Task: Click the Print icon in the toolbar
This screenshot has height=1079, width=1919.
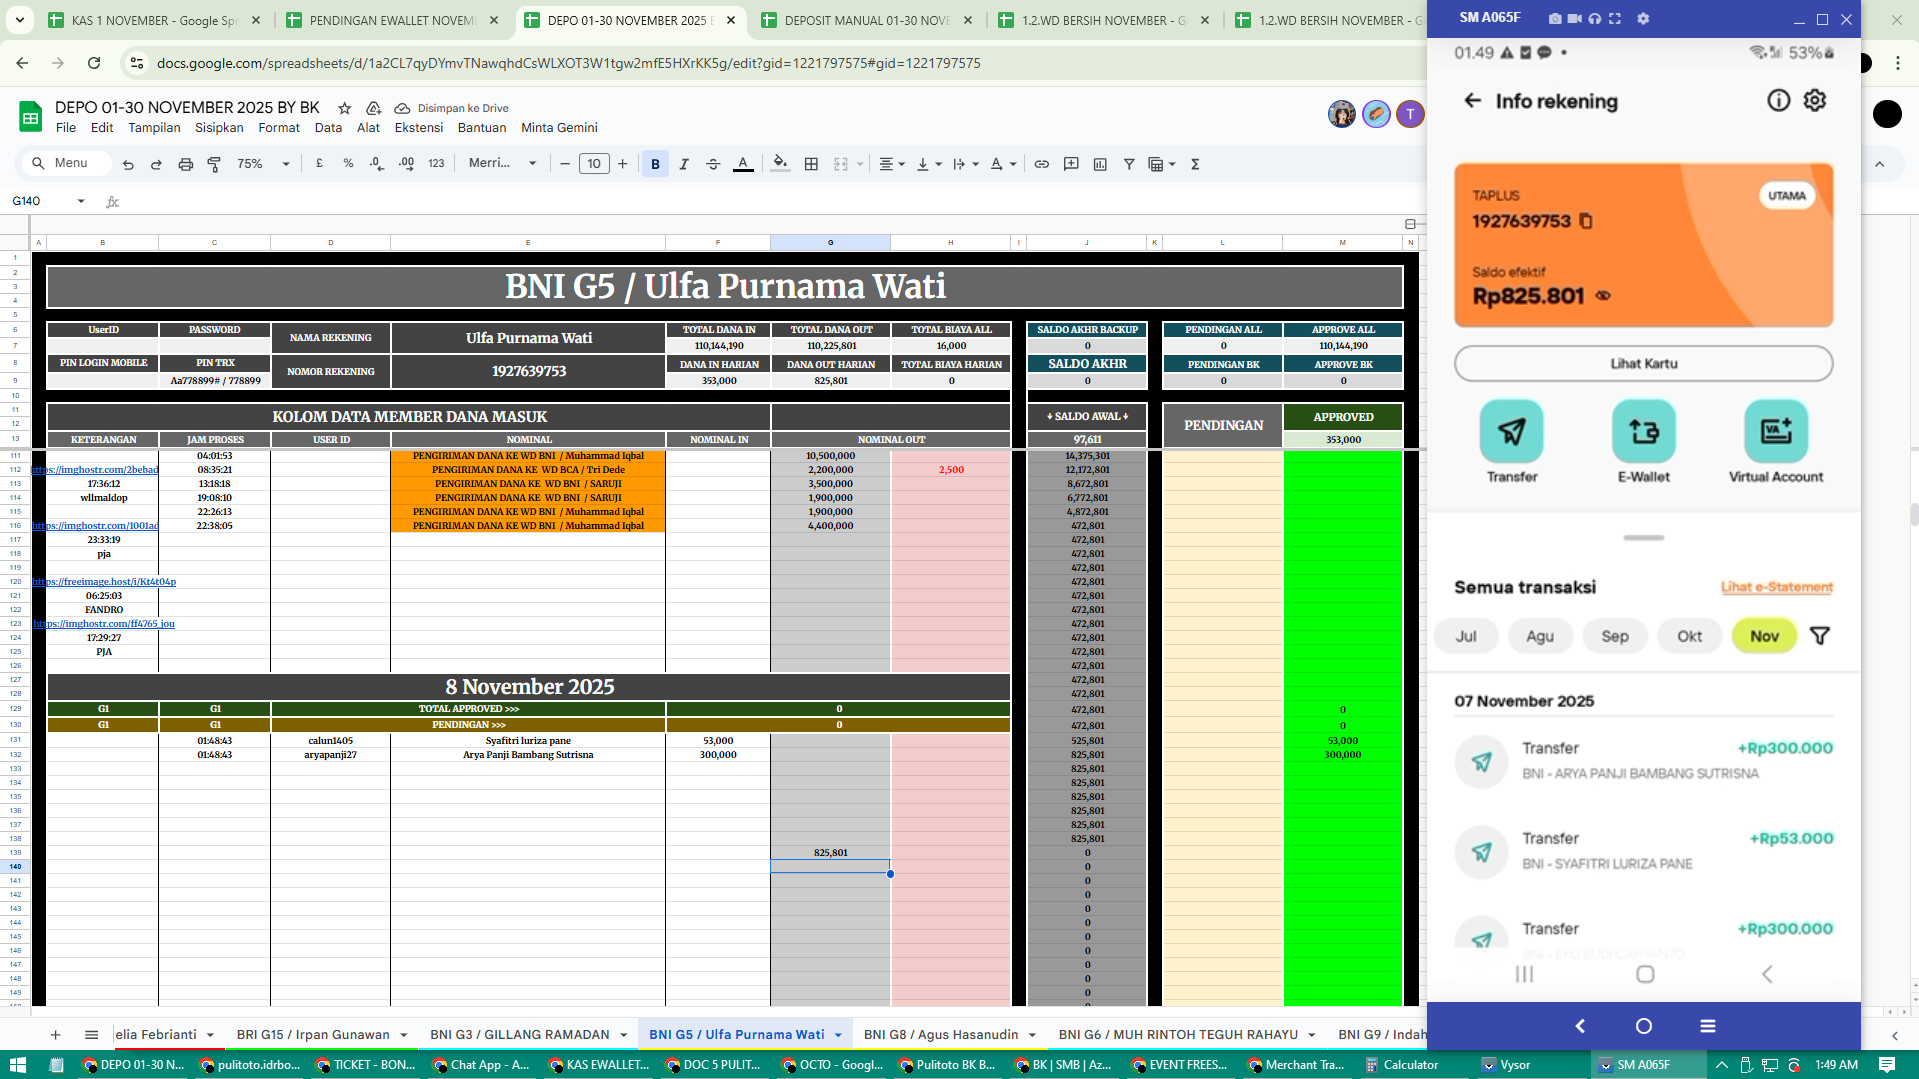Action: pos(185,164)
